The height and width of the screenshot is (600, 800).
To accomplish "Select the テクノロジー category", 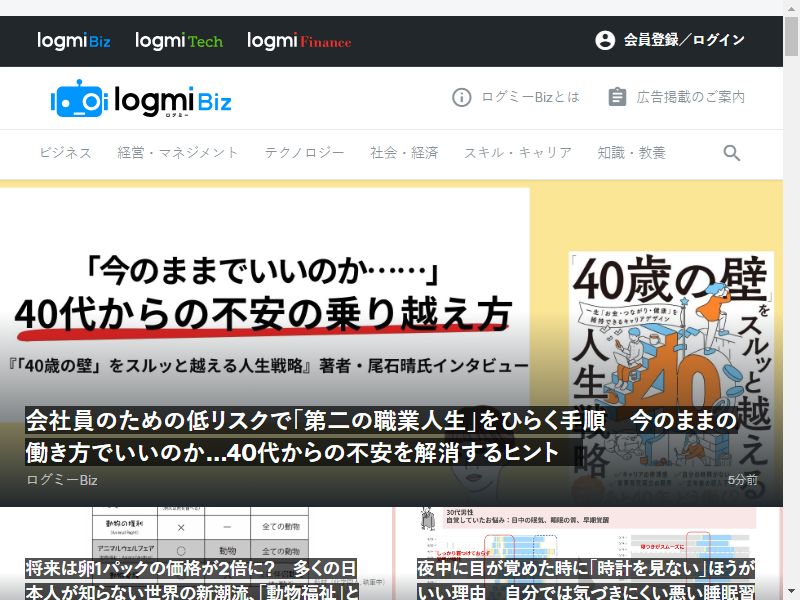I will (304, 153).
